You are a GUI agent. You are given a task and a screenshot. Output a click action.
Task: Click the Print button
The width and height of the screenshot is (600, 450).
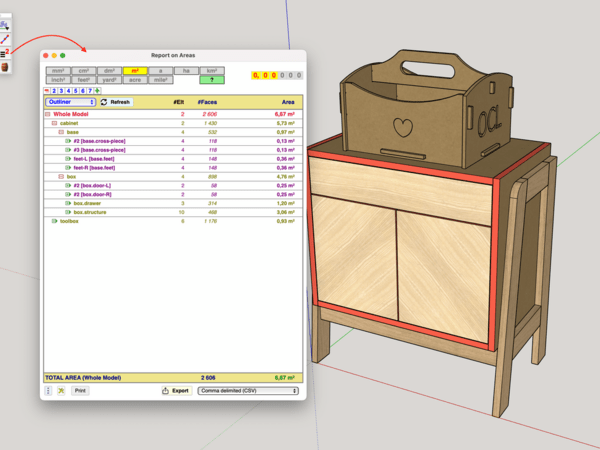[x=80, y=391]
